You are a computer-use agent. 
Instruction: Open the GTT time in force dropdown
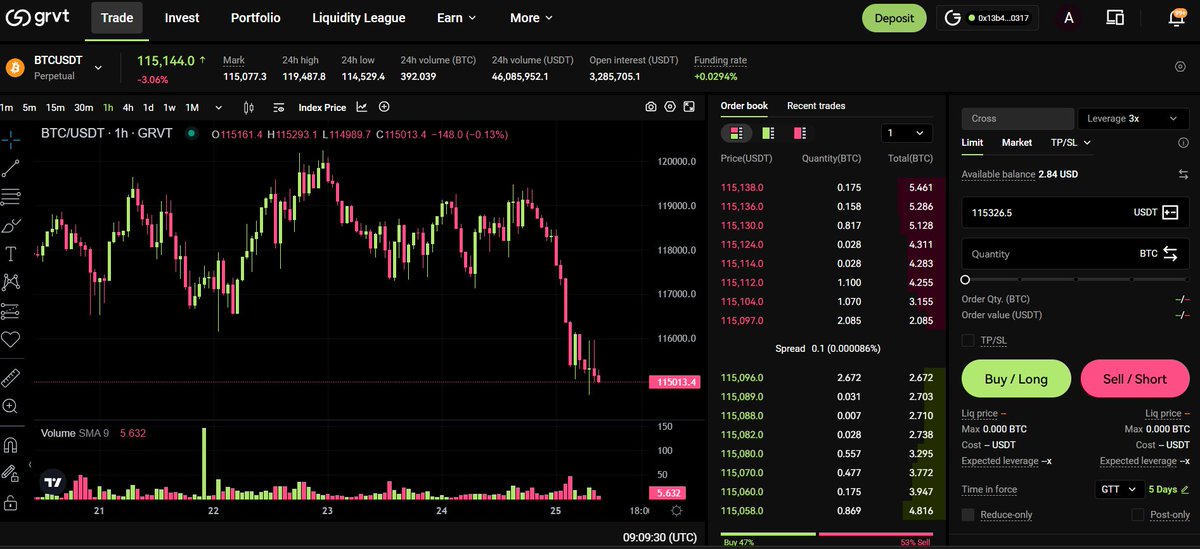point(1118,489)
